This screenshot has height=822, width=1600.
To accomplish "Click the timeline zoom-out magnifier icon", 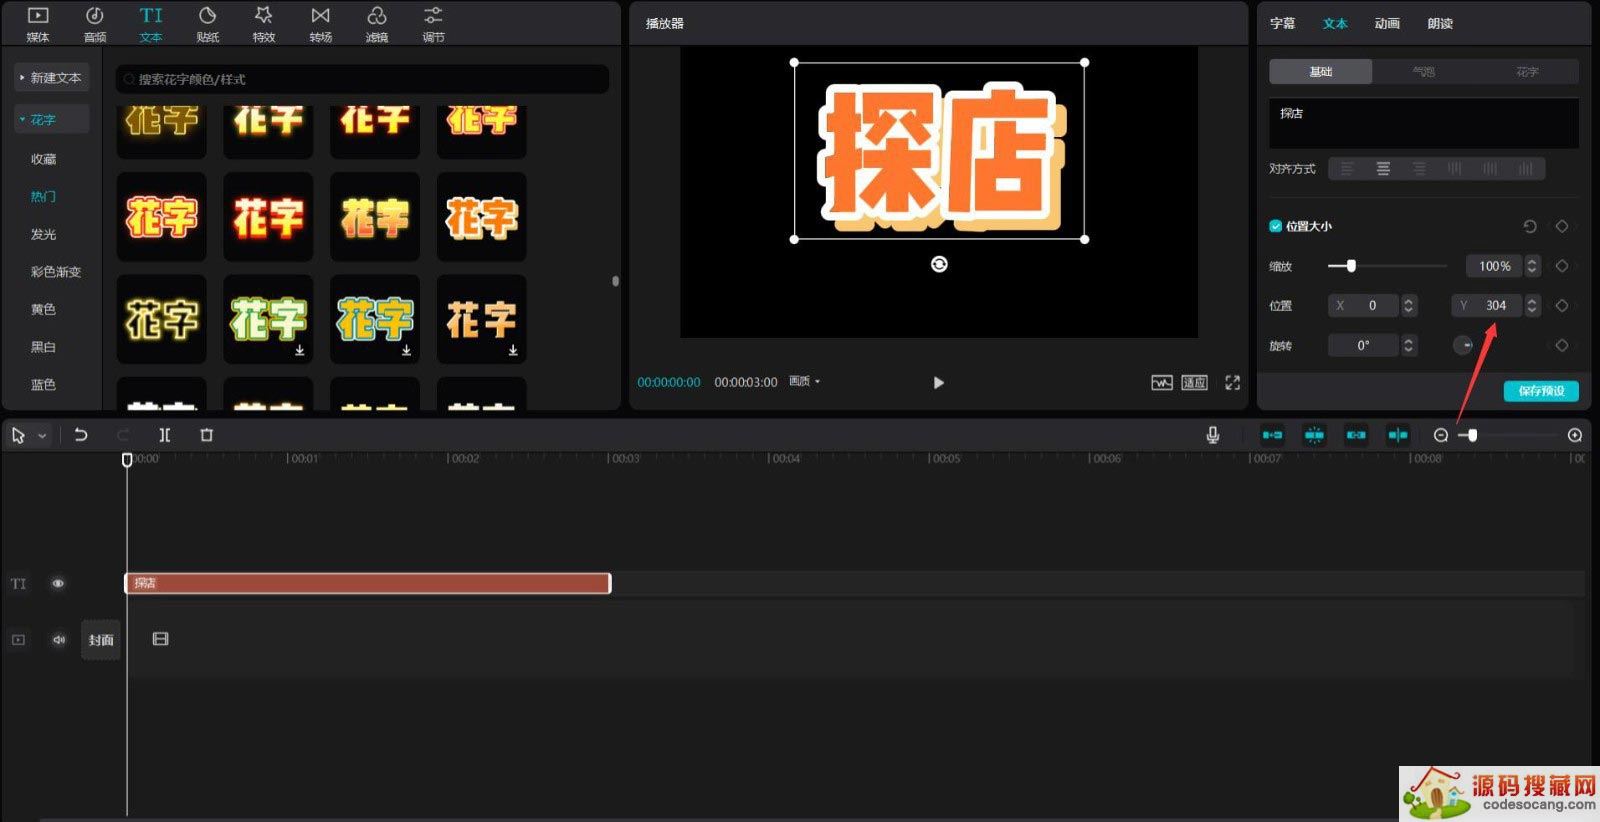I will tap(1440, 435).
